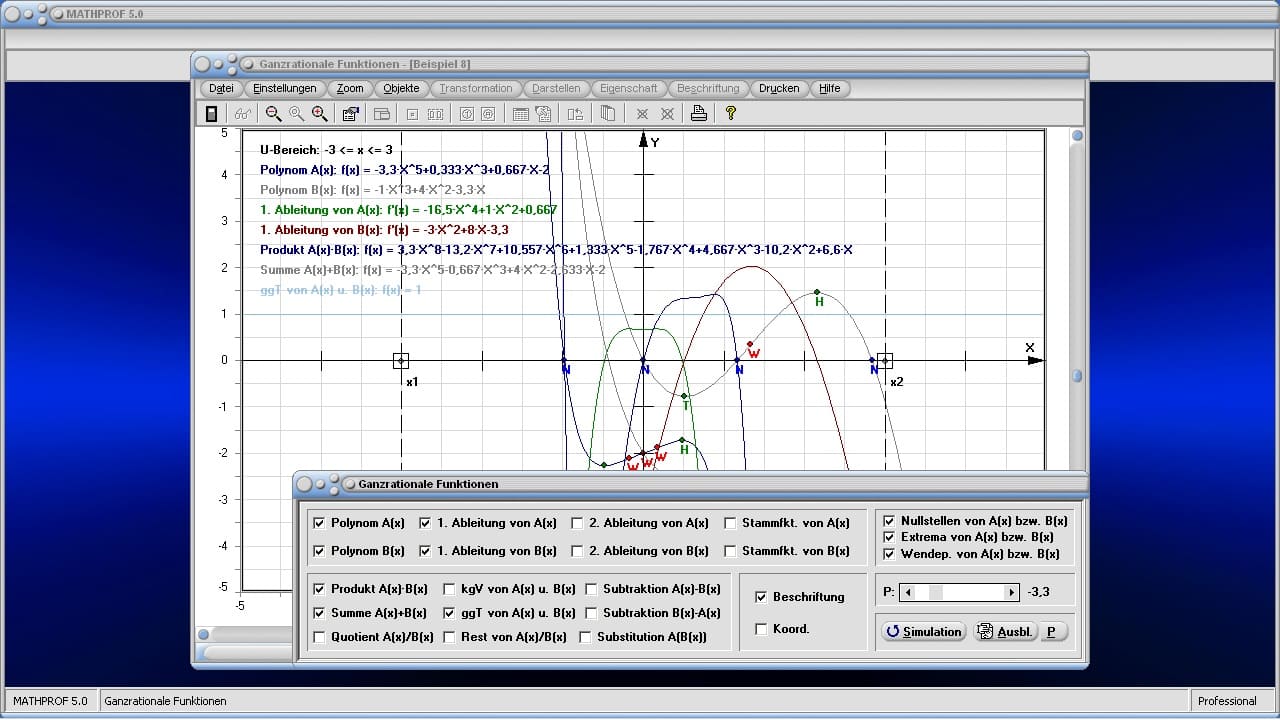
Task: Enable 2. Ableitung von A(x)
Action: (x=577, y=523)
